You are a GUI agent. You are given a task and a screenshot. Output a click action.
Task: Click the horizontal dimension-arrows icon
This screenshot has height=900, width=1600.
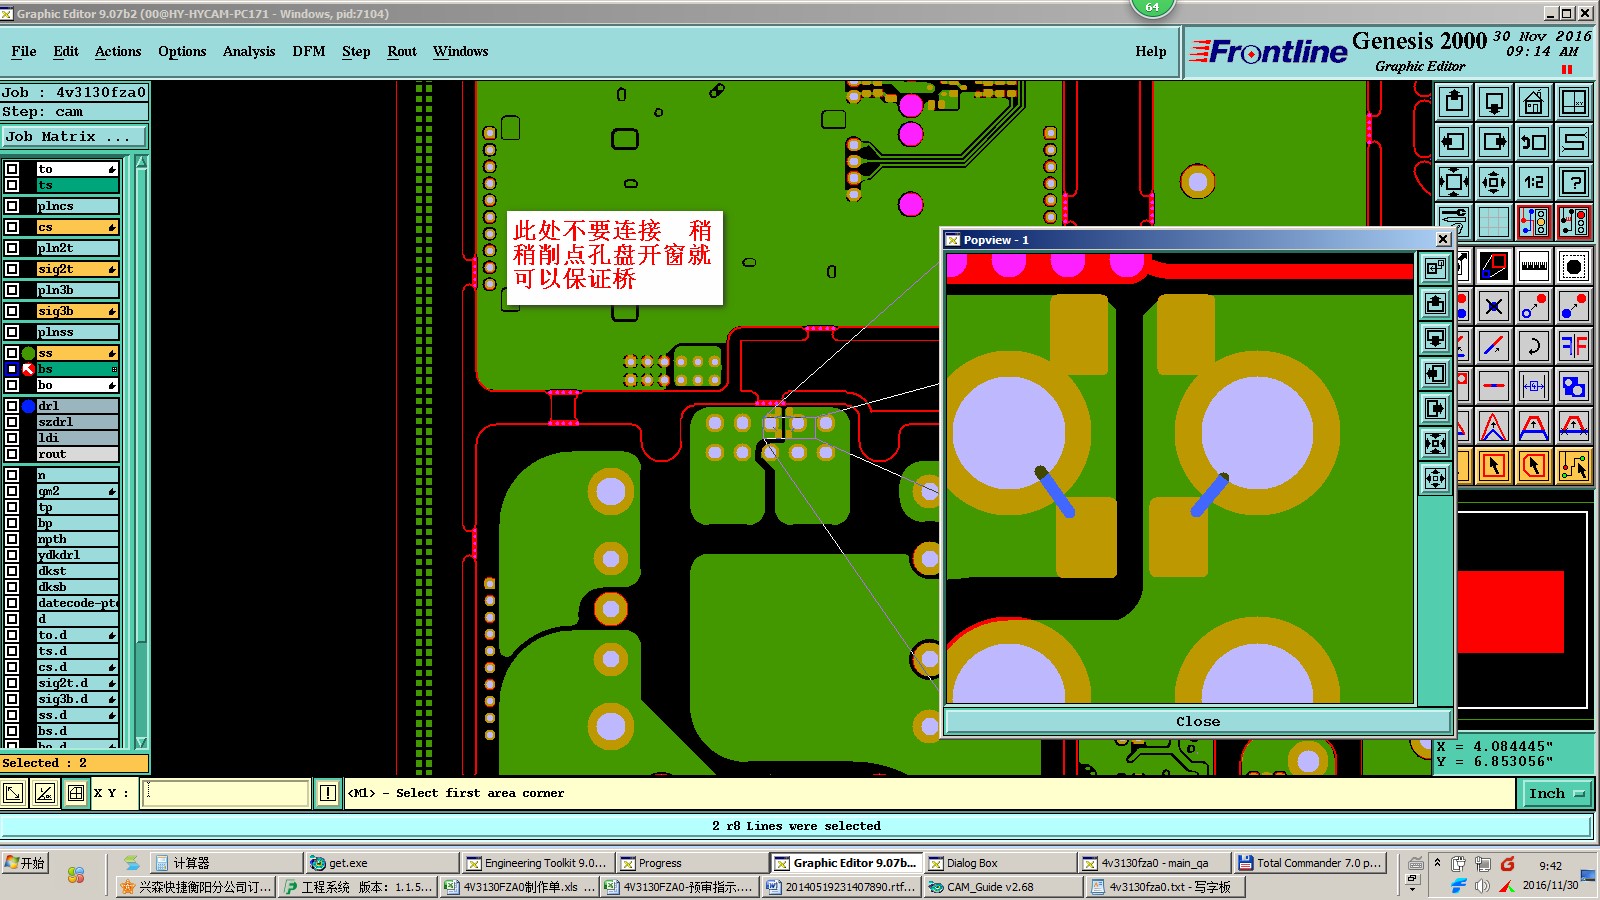(1534, 386)
